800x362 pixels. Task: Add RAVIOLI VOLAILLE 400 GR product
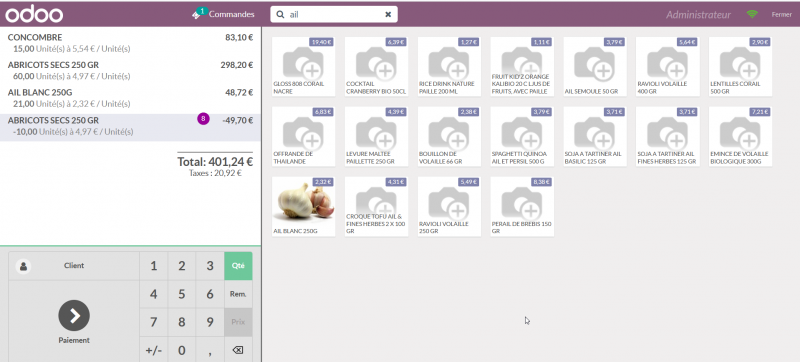tap(668, 66)
